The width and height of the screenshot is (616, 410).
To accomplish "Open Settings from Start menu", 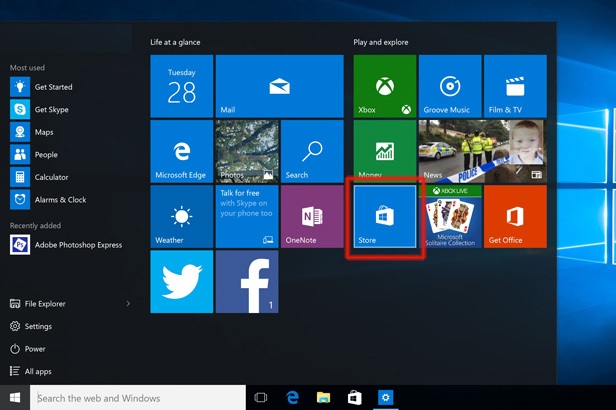I will 31,326.
